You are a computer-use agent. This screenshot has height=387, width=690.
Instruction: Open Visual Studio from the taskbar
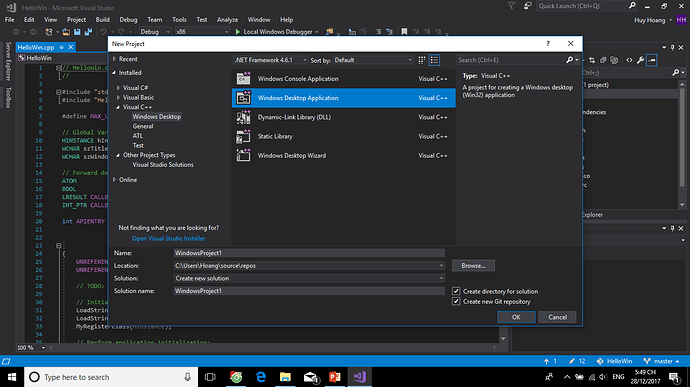360,377
